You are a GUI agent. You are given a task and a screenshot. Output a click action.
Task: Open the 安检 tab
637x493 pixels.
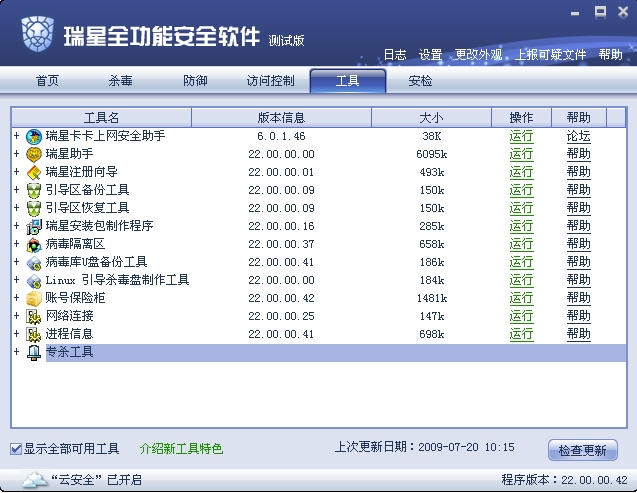click(420, 81)
